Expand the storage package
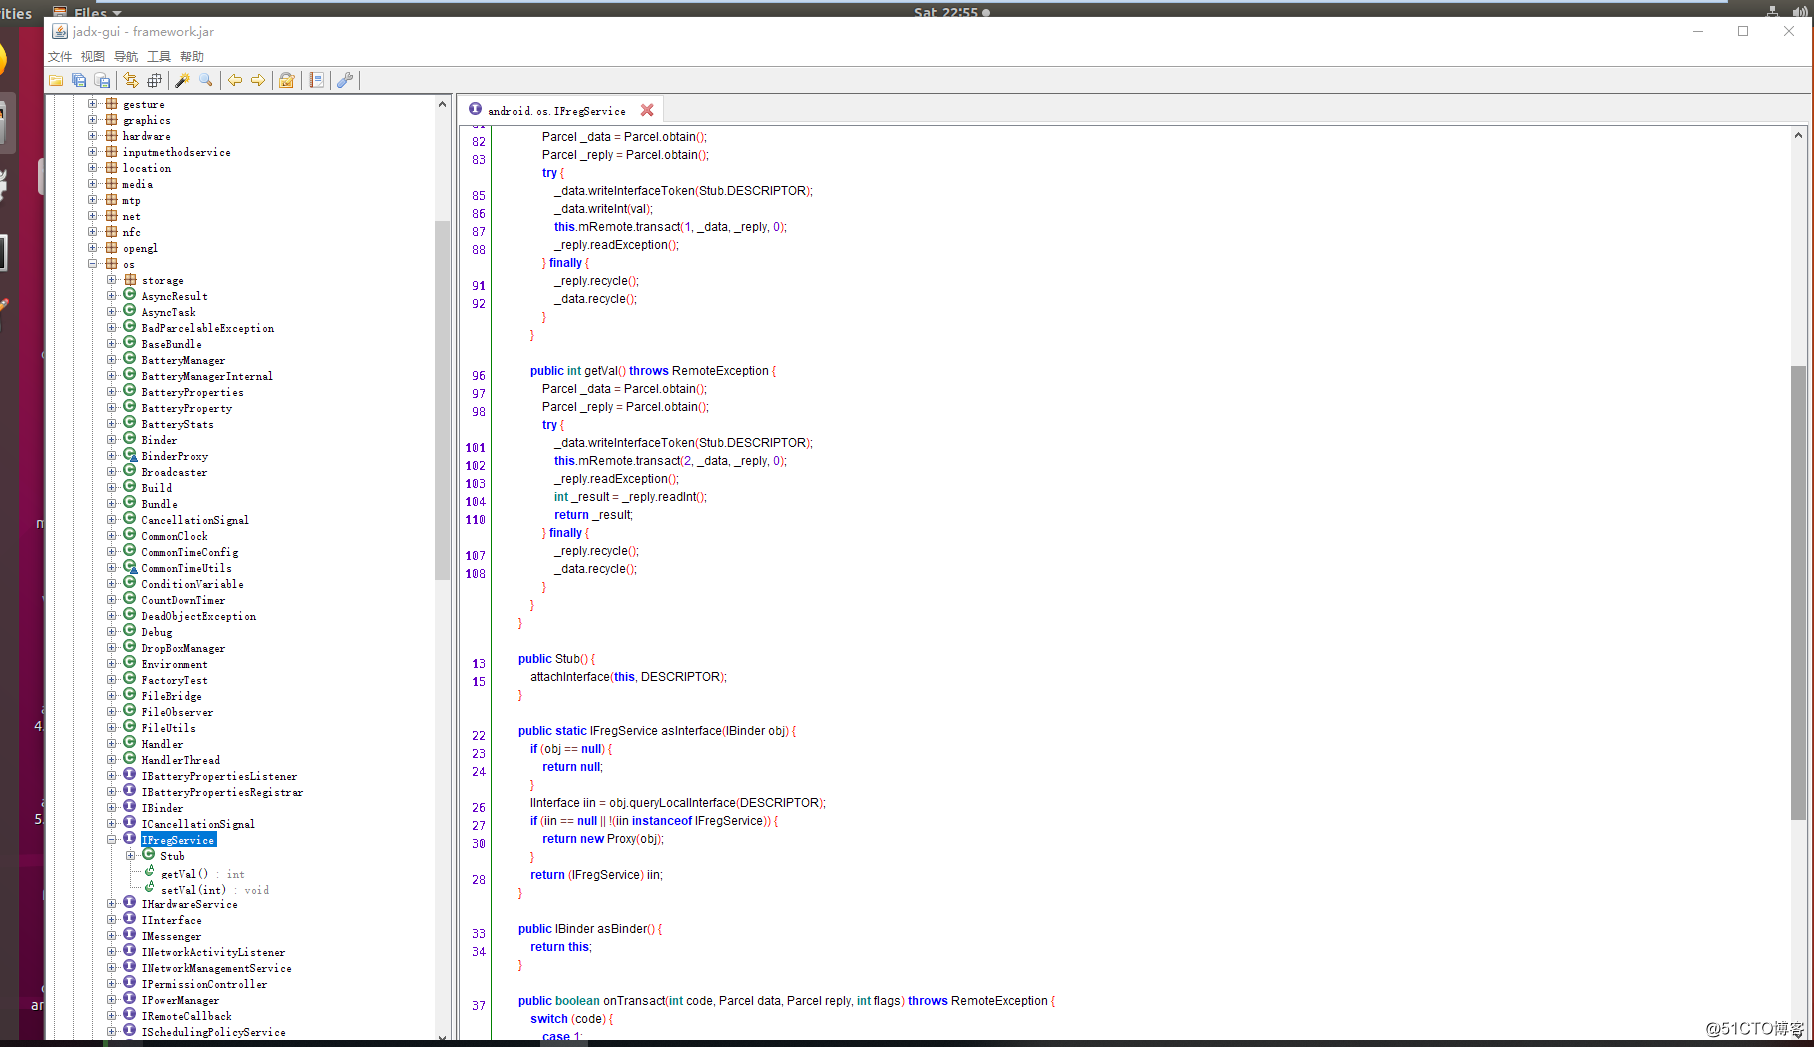The height and width of the screenshot is (1047, 1814). click(112, 280)
